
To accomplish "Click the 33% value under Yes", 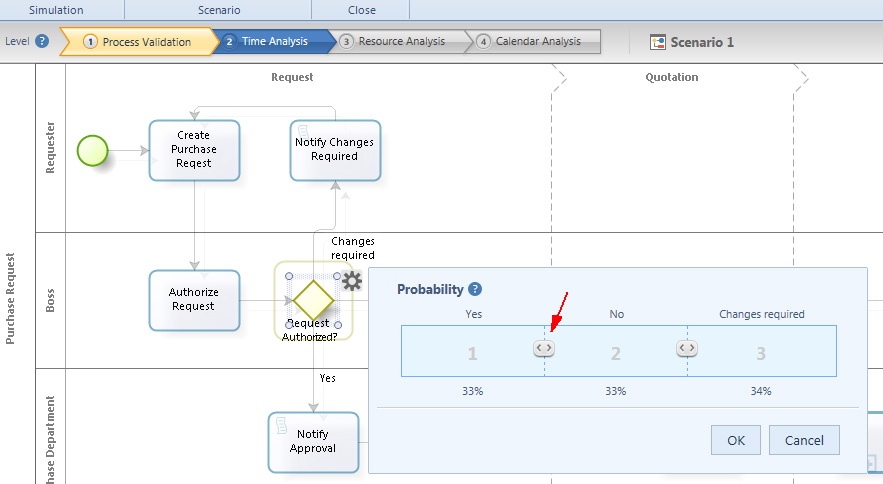I will [x=472, y=391].
